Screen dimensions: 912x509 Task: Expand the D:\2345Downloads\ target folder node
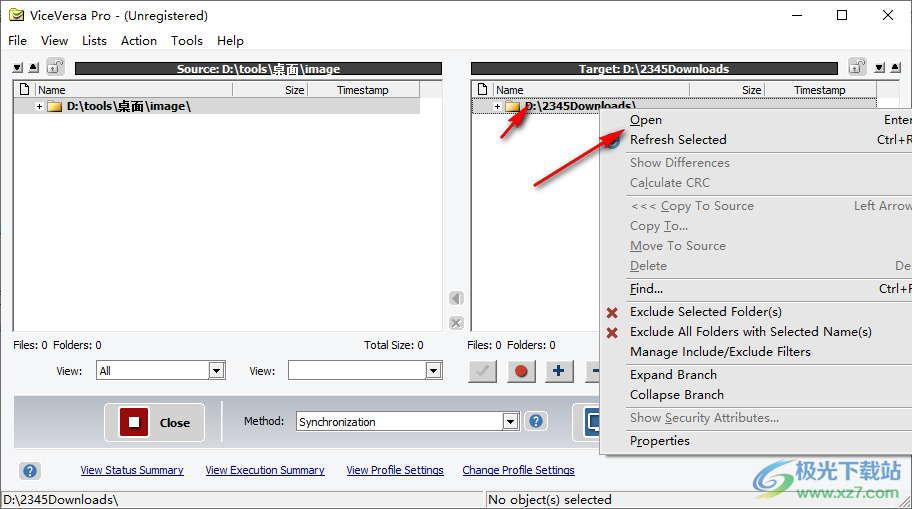[497, 106]
